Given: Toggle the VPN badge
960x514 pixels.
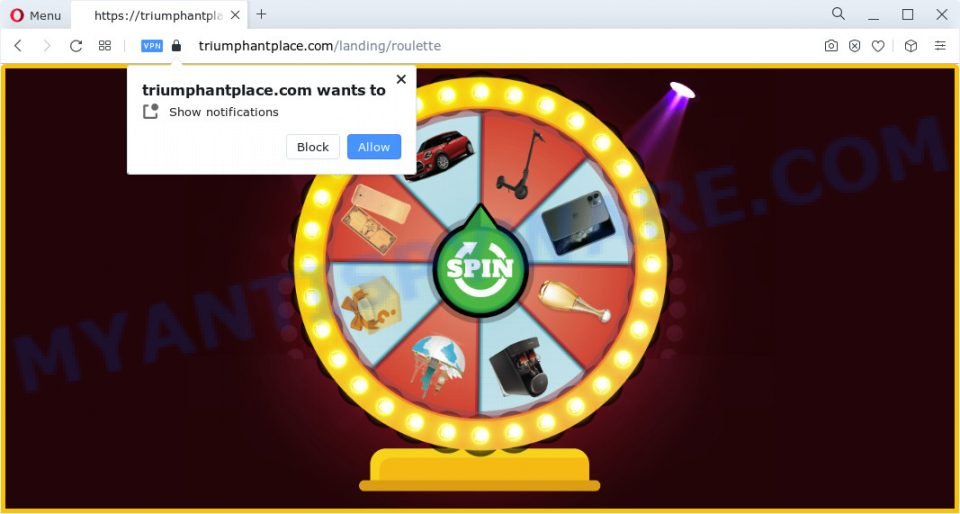Looking at the screenshot, I should coord(152,46).
